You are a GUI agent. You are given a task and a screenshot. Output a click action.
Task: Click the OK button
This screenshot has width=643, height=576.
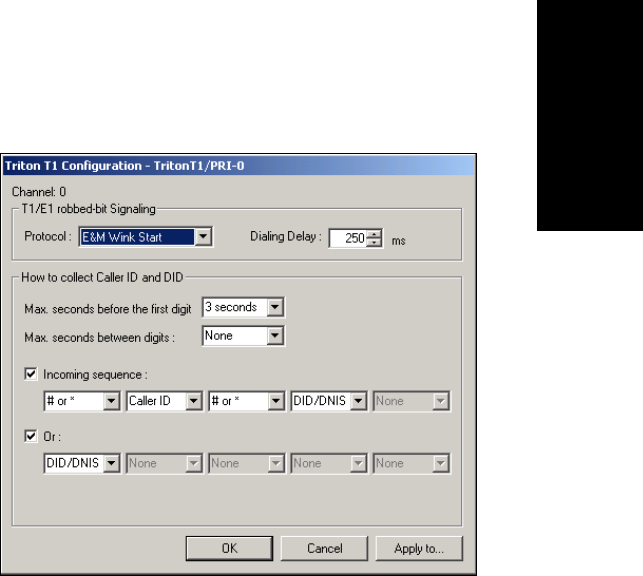click(x=229, y=548)
